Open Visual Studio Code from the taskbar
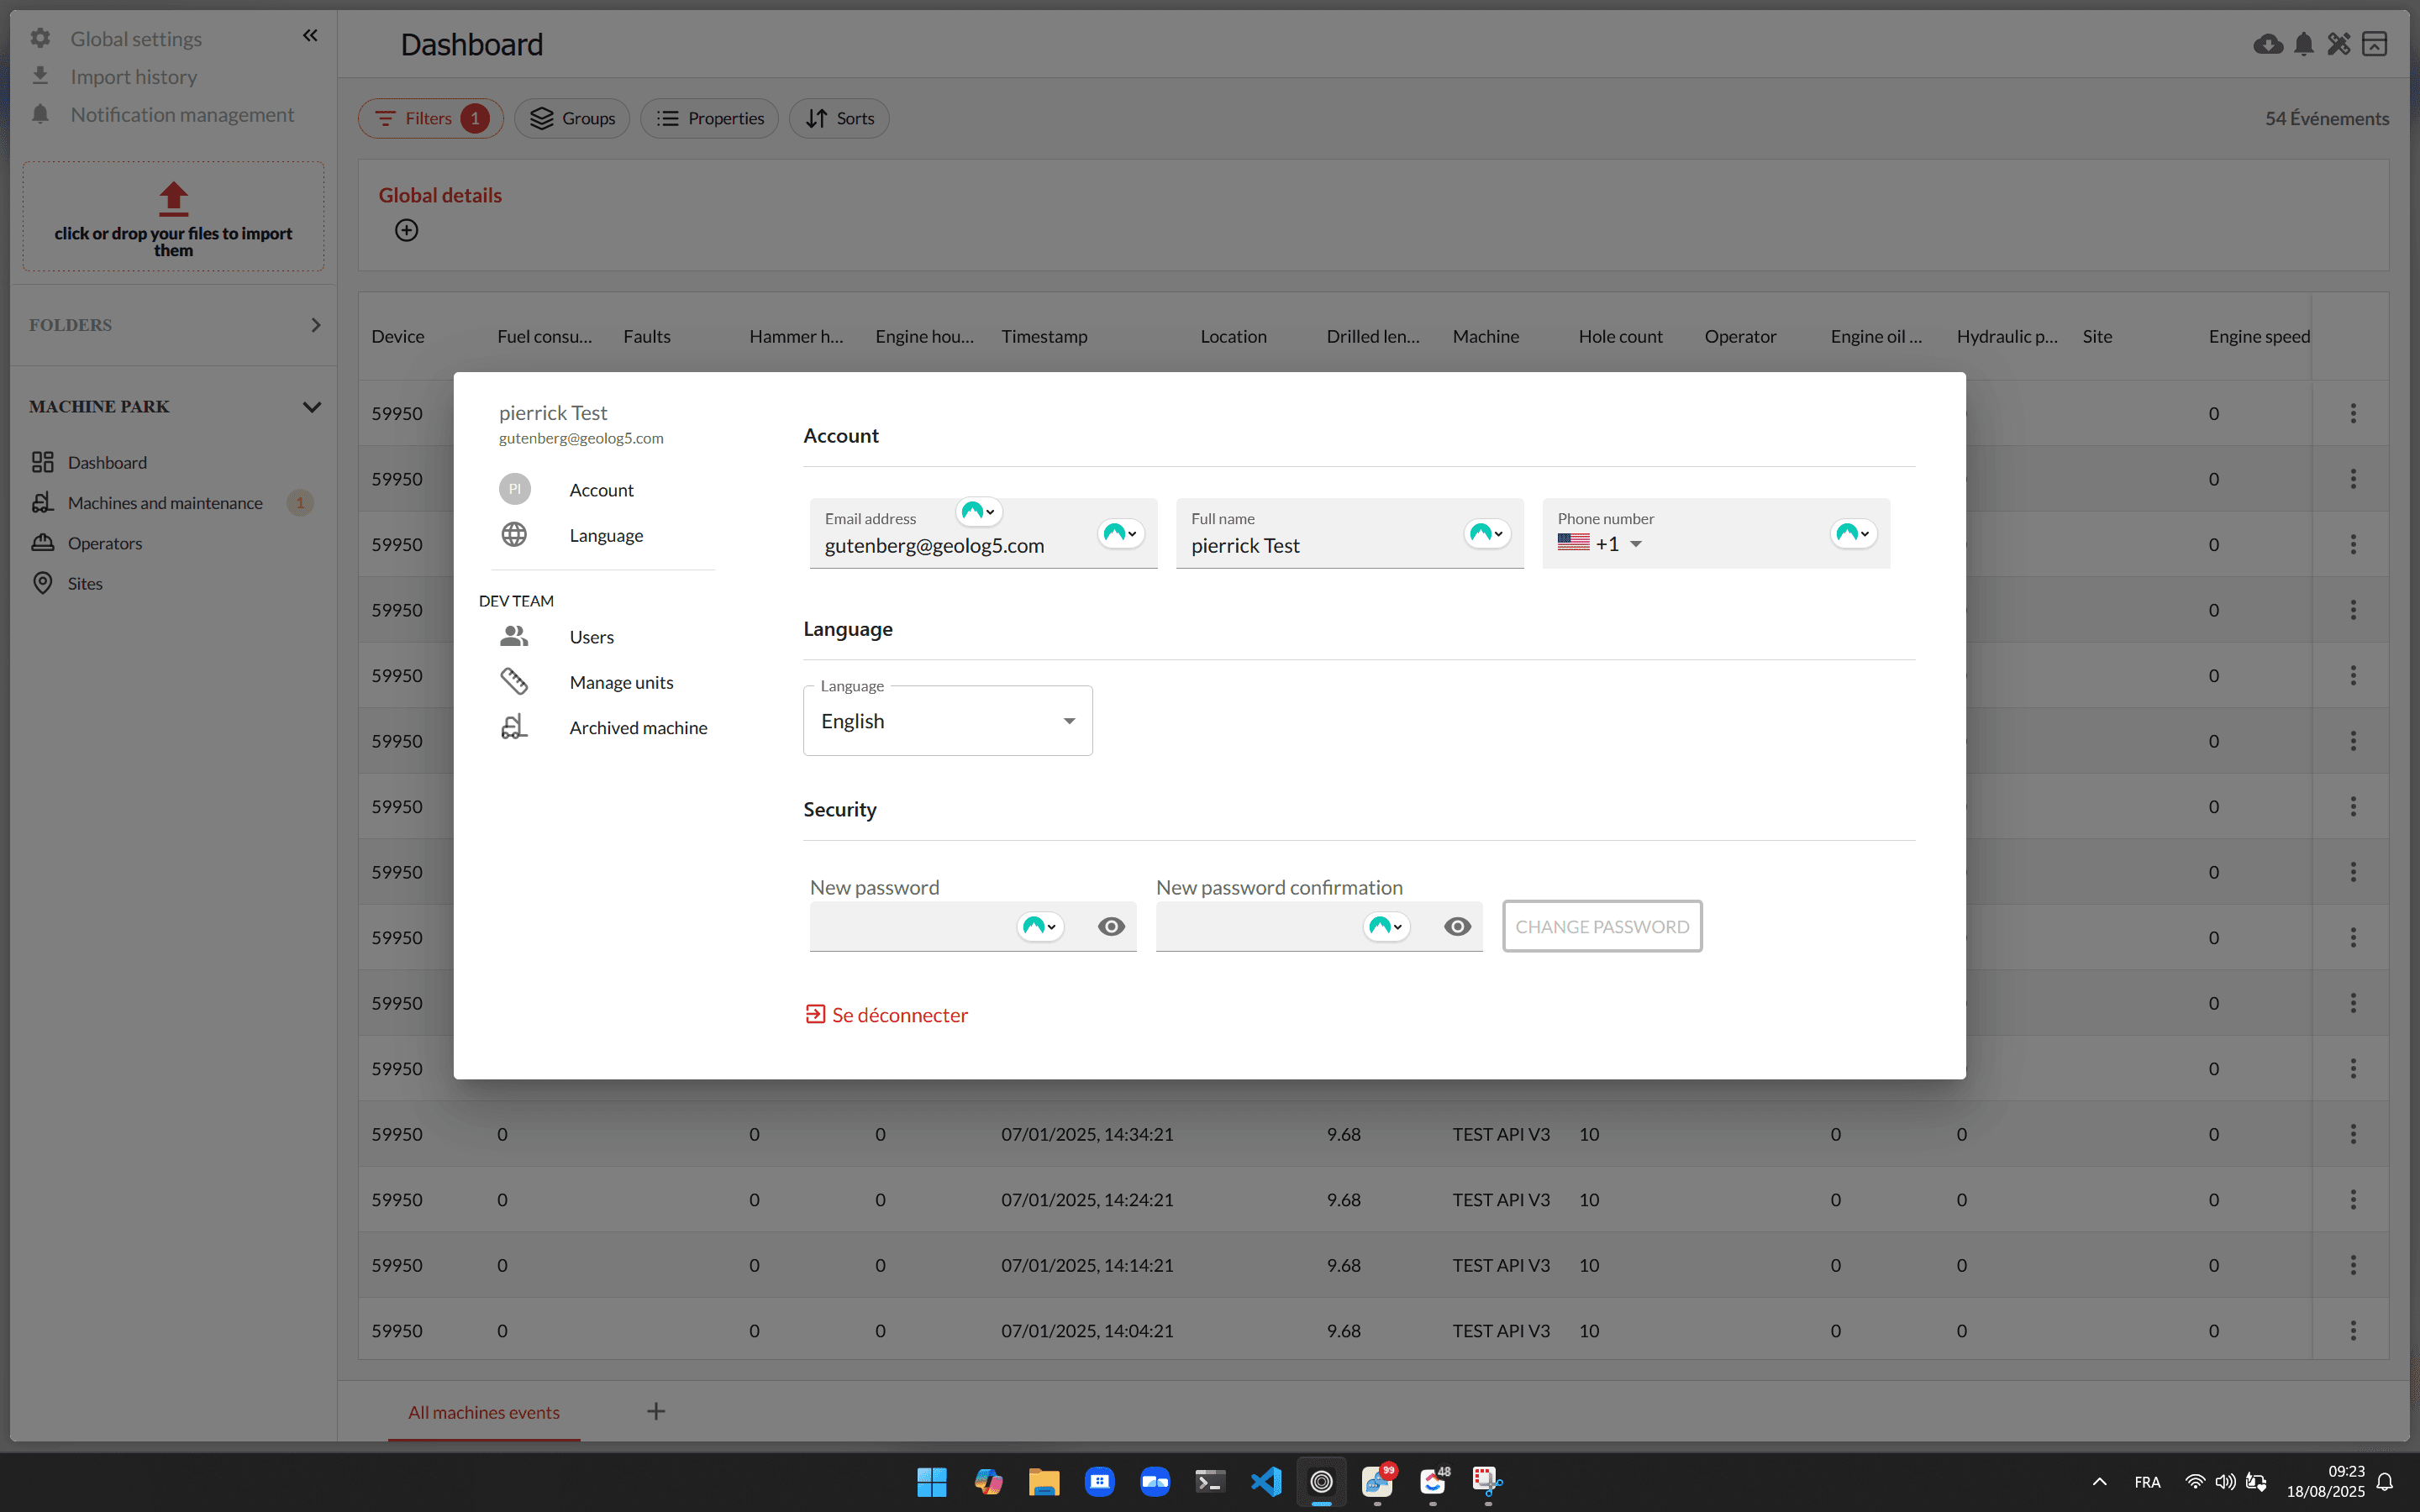 point(1265,1481)
